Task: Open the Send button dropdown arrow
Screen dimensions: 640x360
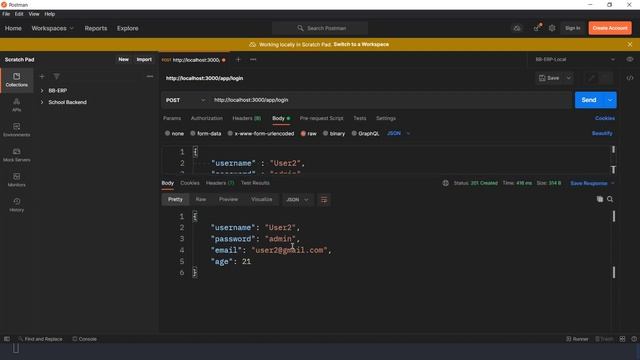Action: tap(610, 100)
